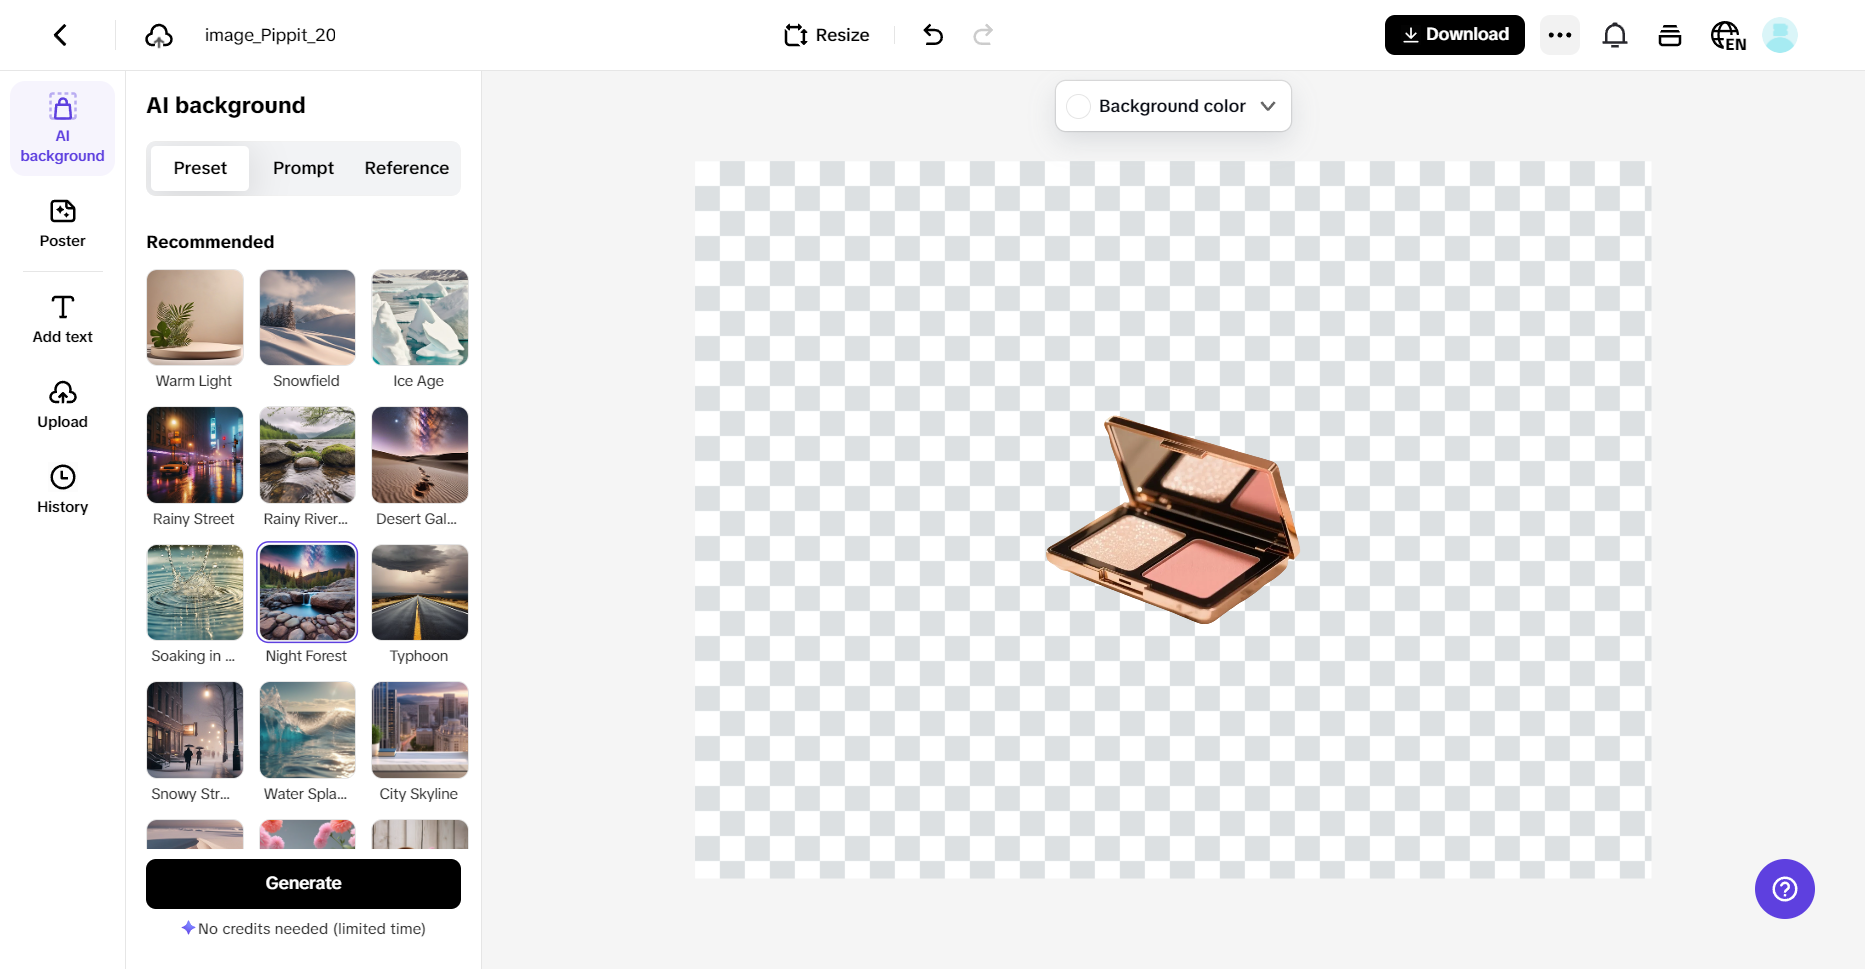
Task: Select the Night Forest preset
Action: (307, 592)
